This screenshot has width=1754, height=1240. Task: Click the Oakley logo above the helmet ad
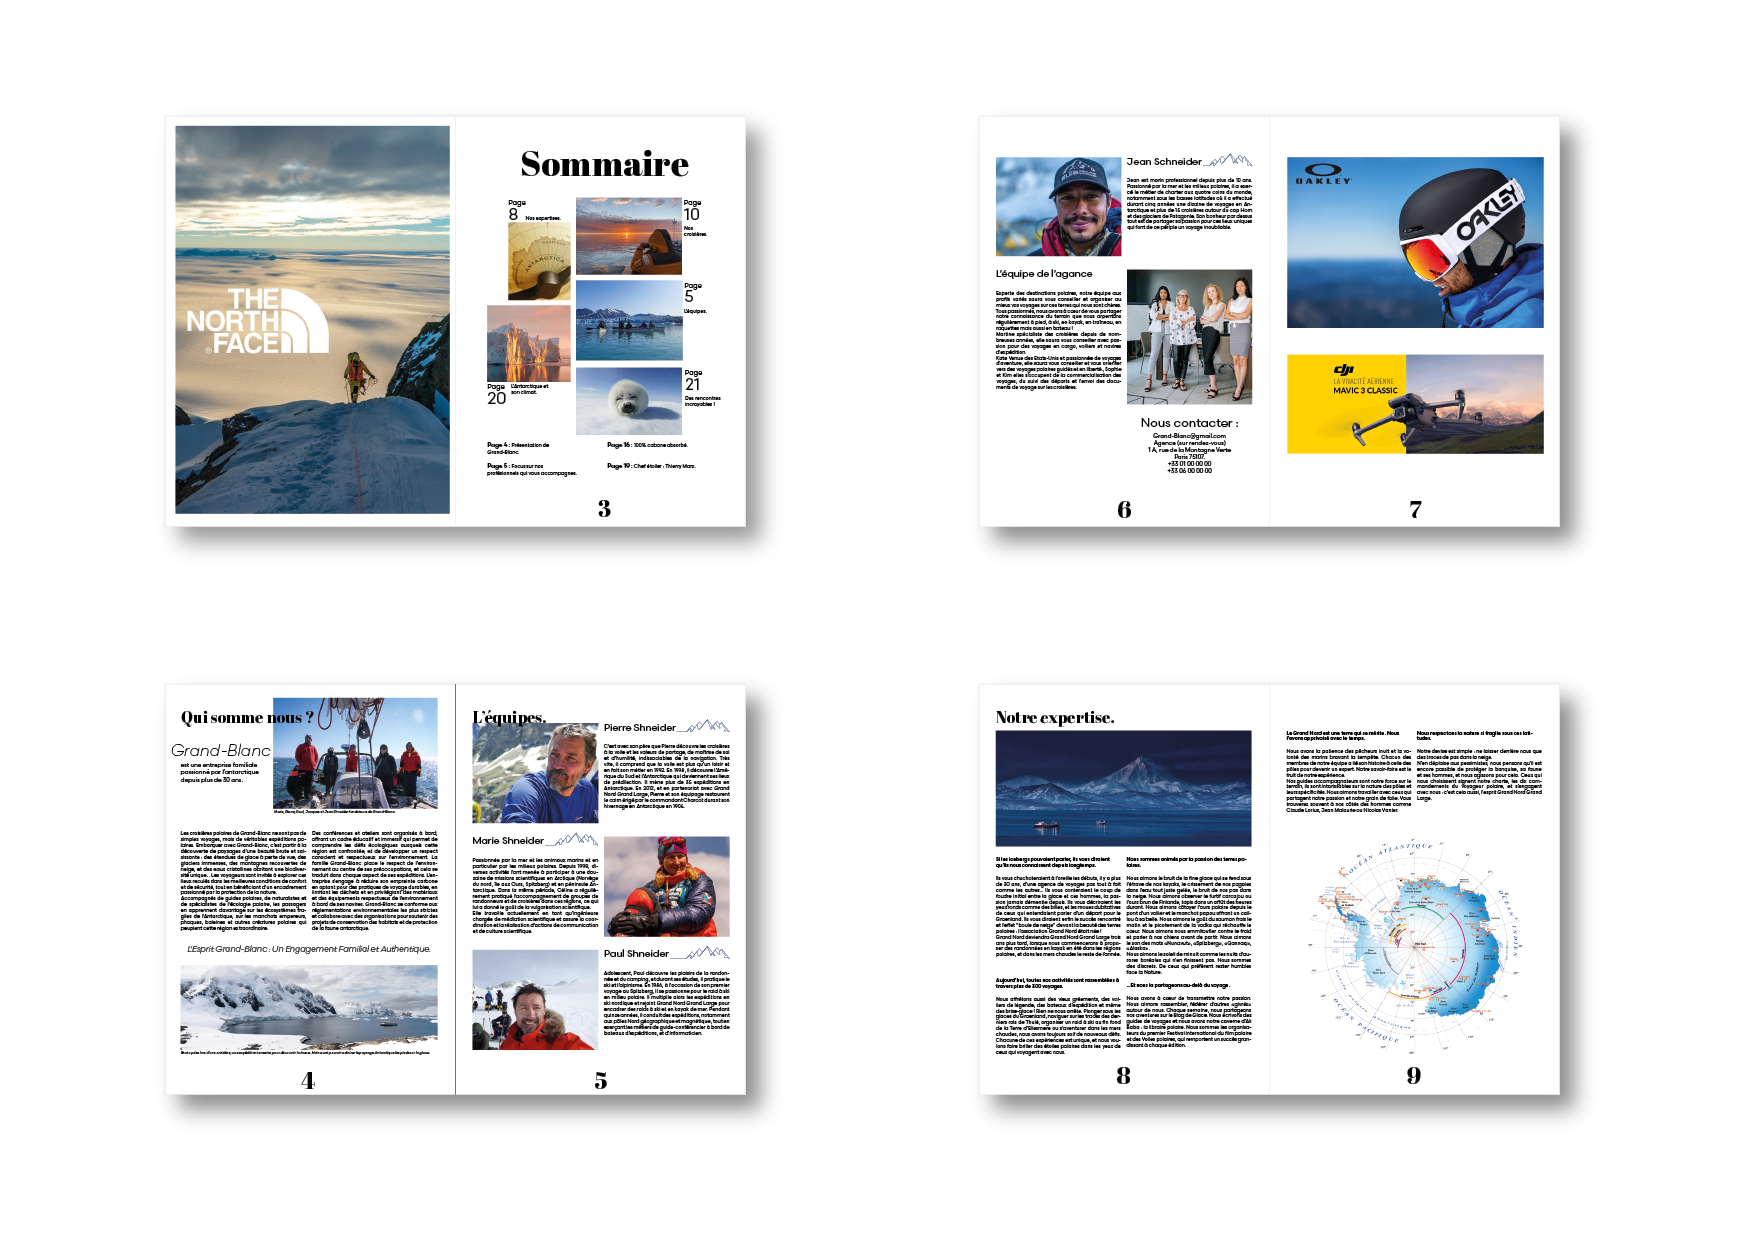(1323, 174)
